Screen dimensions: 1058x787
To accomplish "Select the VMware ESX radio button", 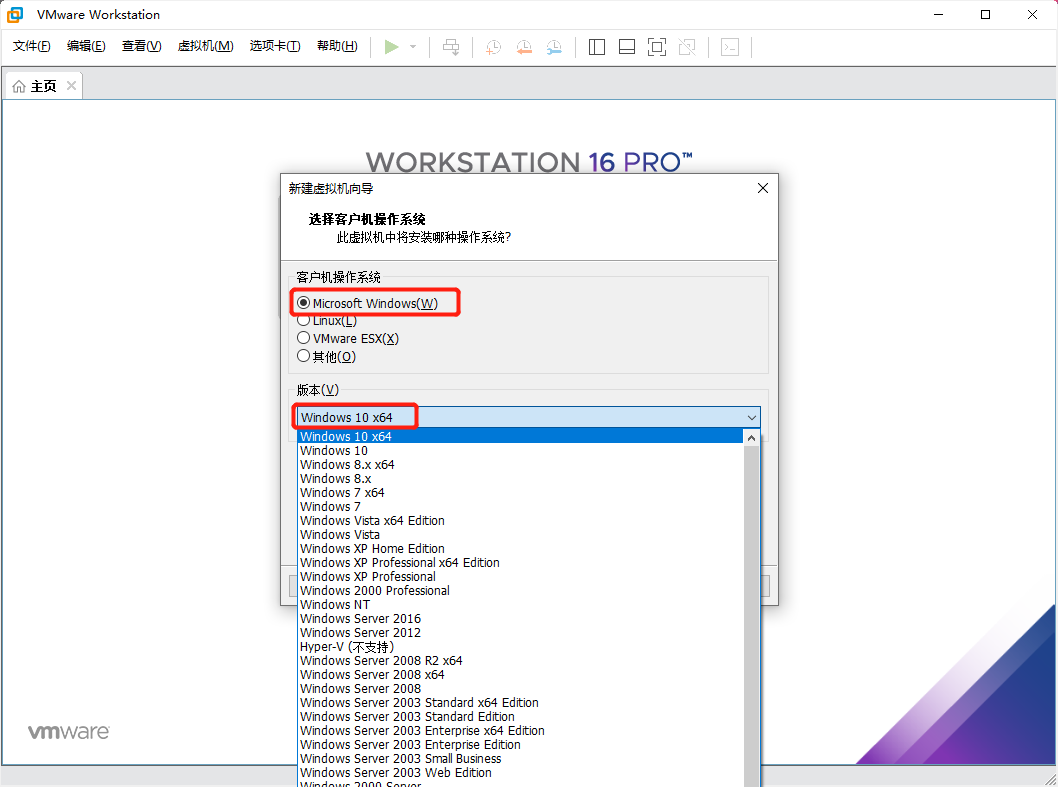I will tap(304, 337).
